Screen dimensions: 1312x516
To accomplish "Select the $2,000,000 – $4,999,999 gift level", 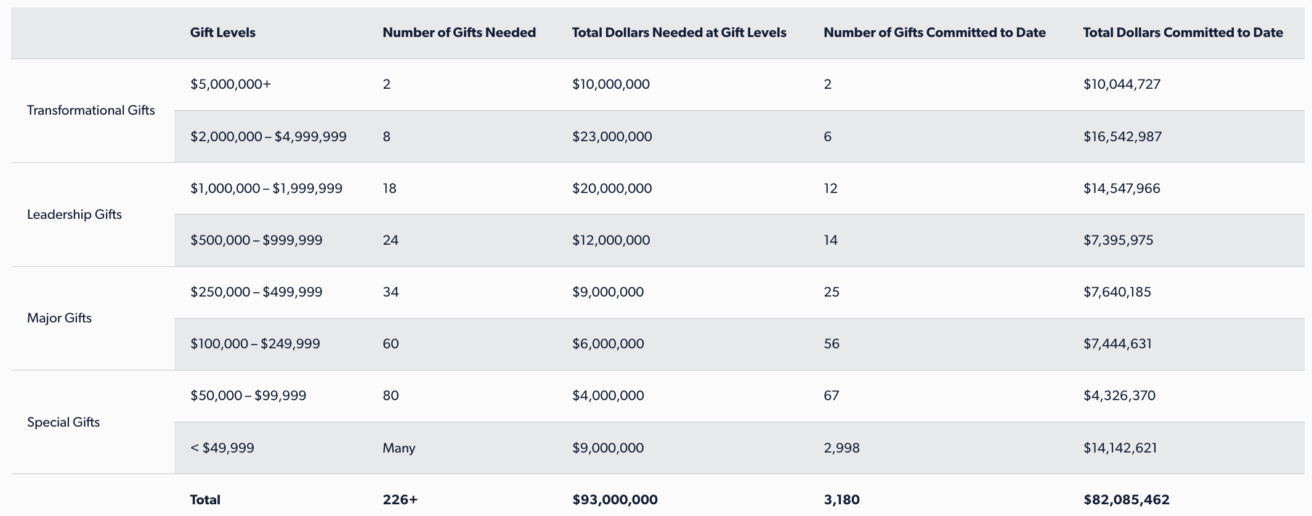I will point(268,137).
